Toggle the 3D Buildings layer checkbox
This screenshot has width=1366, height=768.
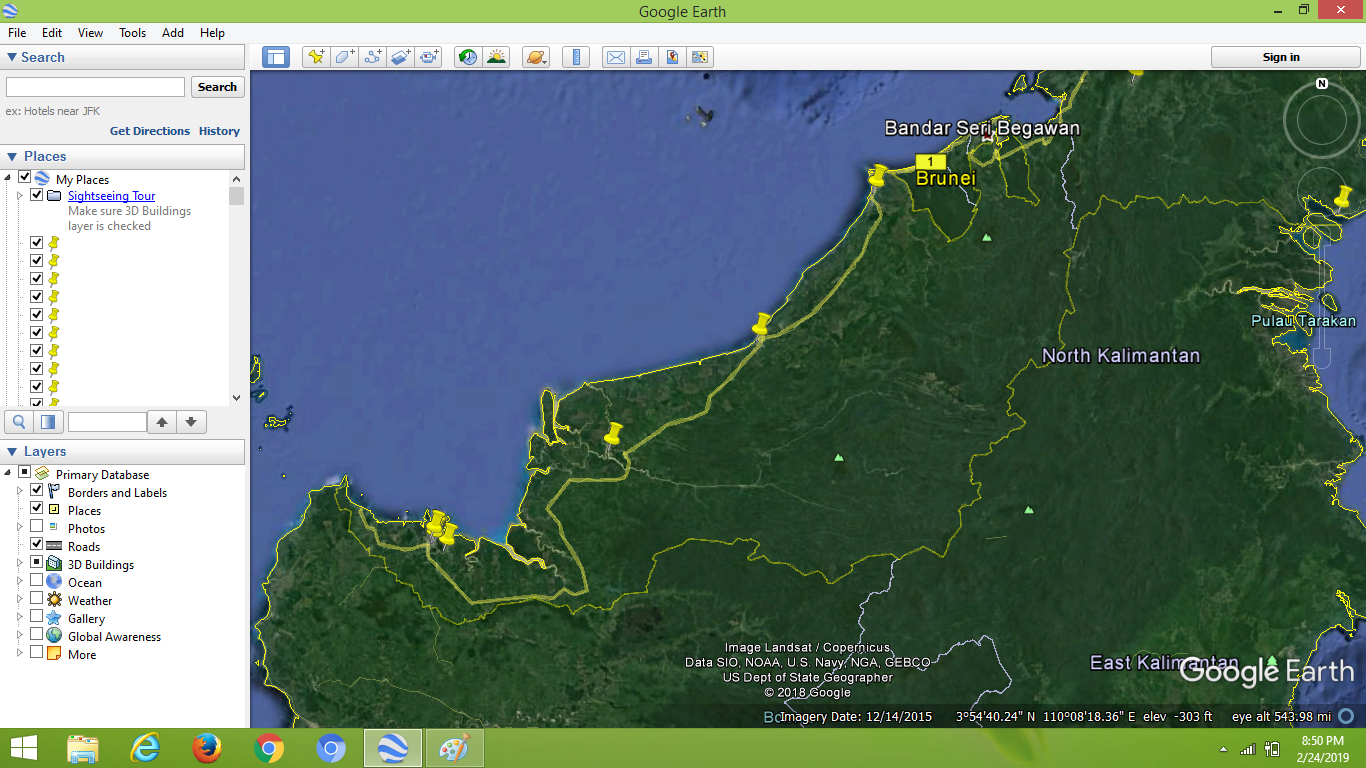coord(37,563)
